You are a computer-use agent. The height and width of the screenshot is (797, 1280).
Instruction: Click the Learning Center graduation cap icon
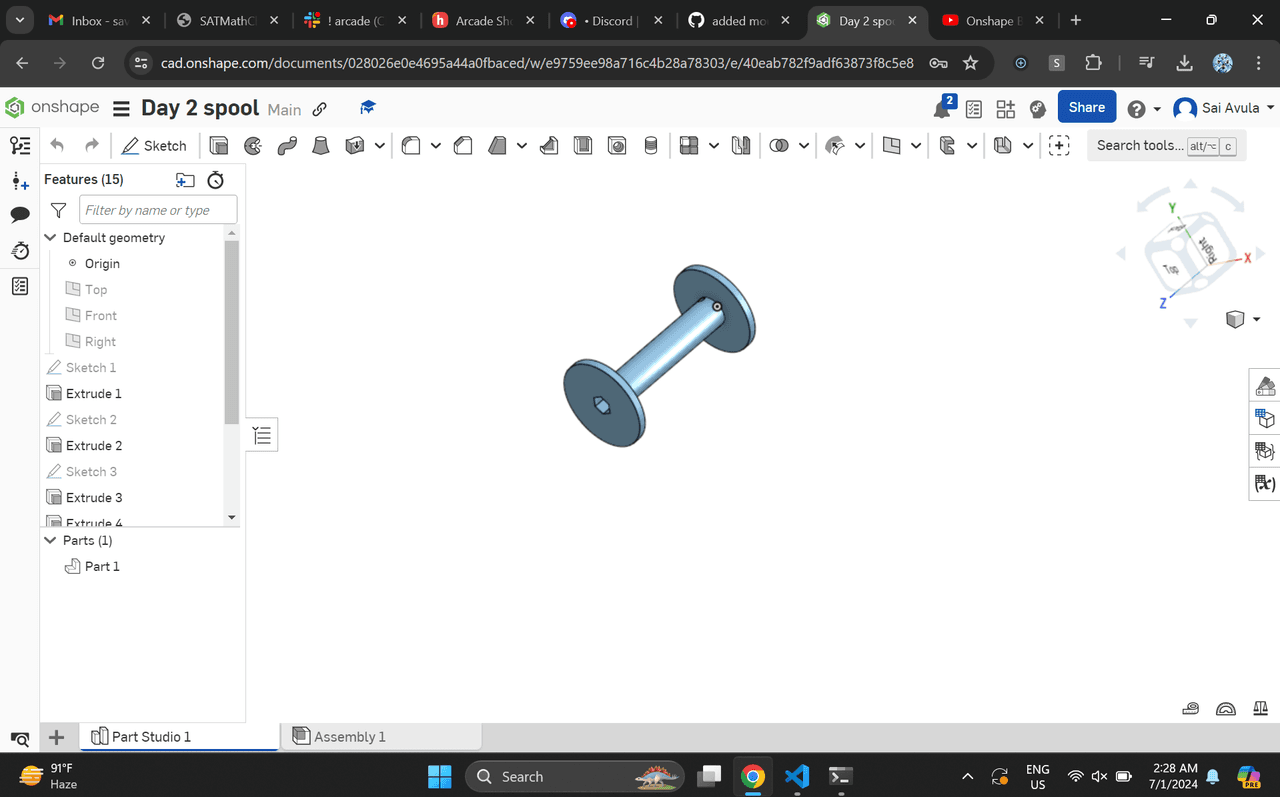368,108
